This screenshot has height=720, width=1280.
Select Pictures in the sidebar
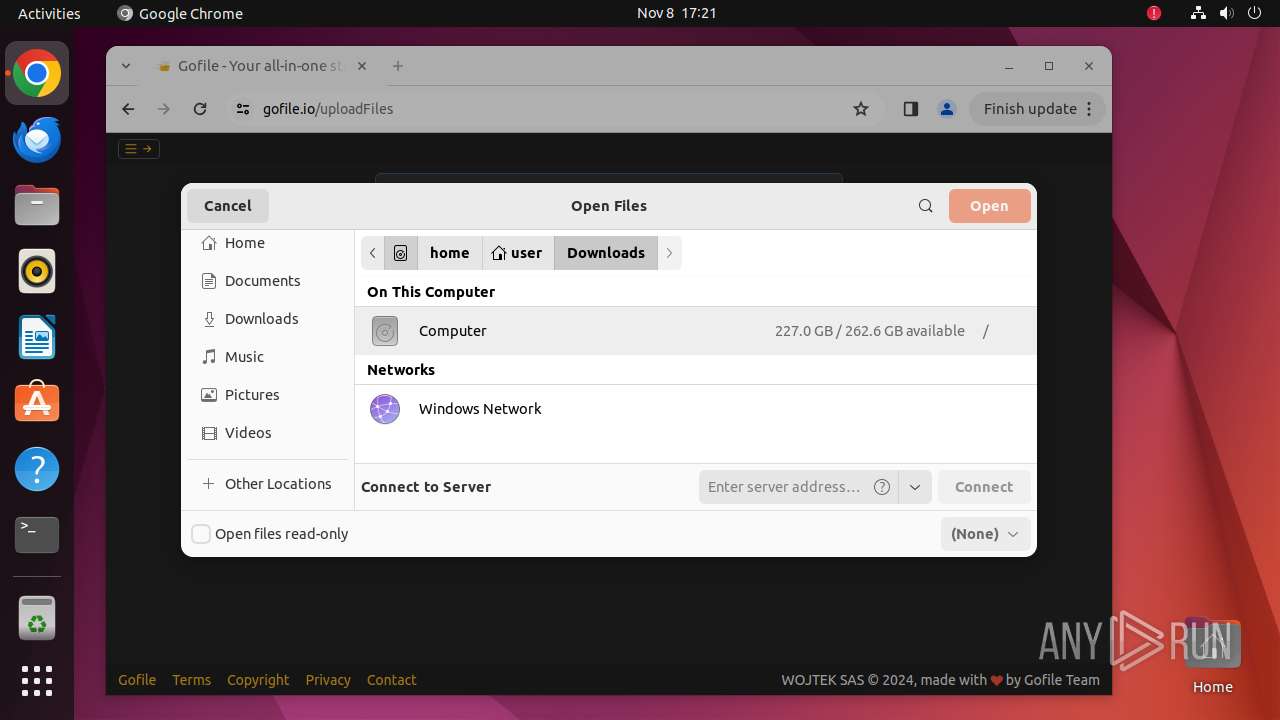[x=270, y=395]
